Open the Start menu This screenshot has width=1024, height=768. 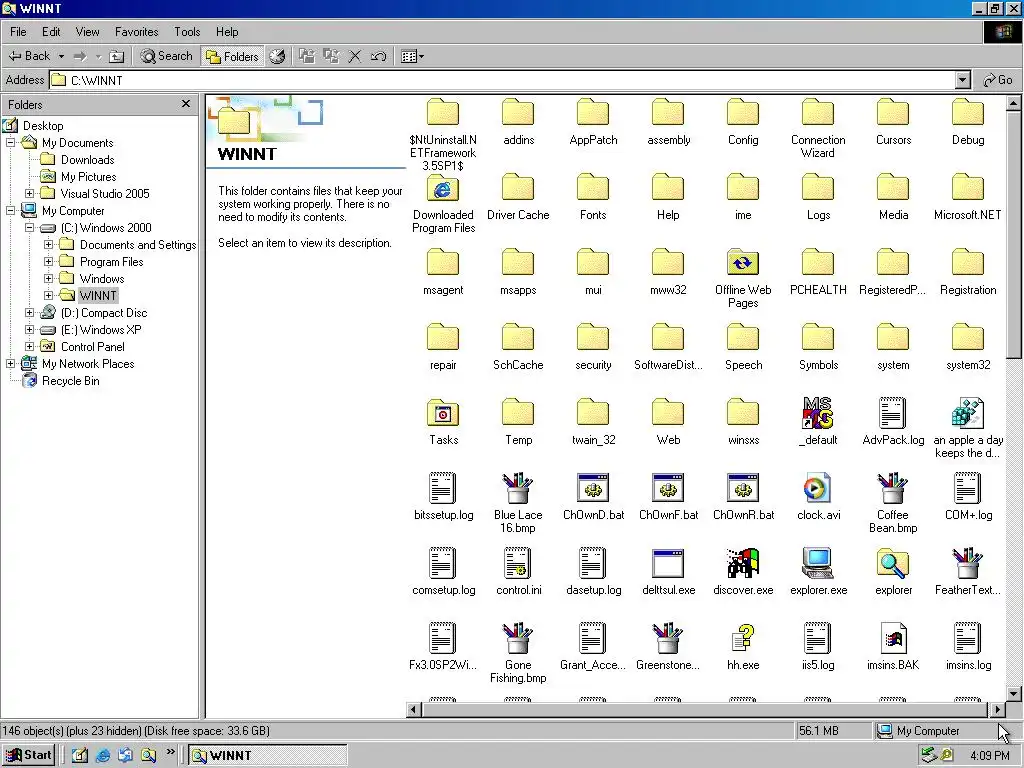click(28, 755)
